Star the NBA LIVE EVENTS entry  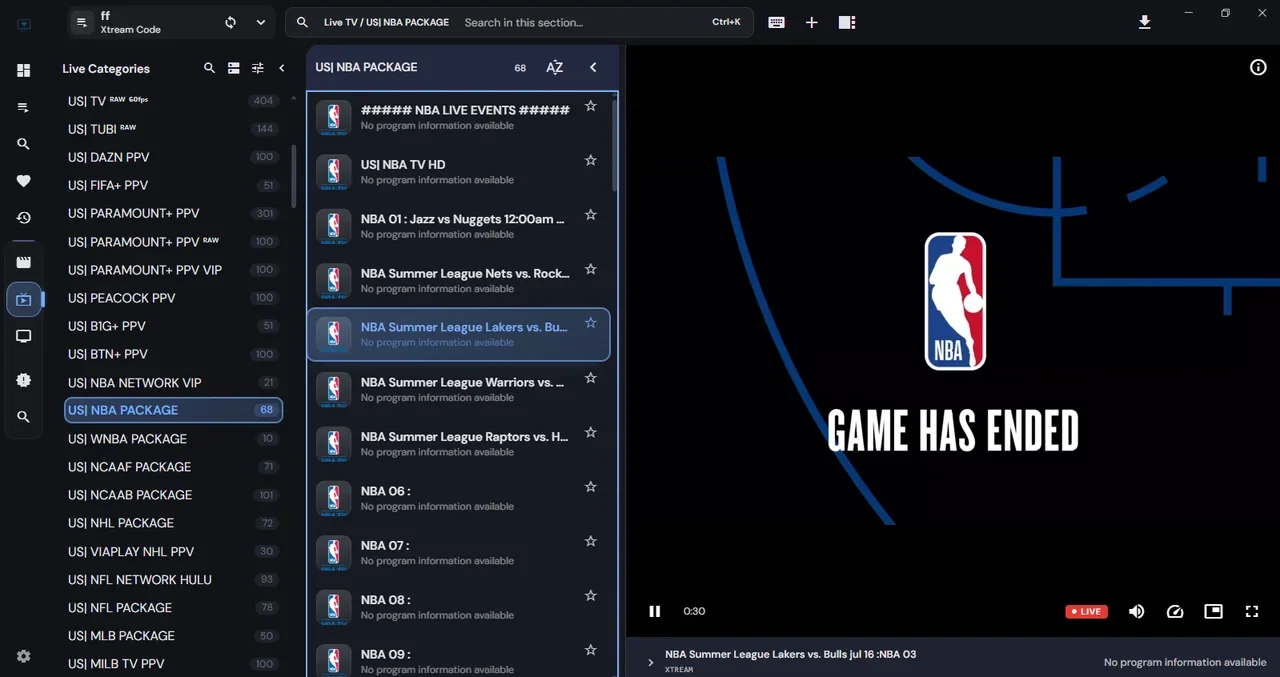click(x=590, y=106)
